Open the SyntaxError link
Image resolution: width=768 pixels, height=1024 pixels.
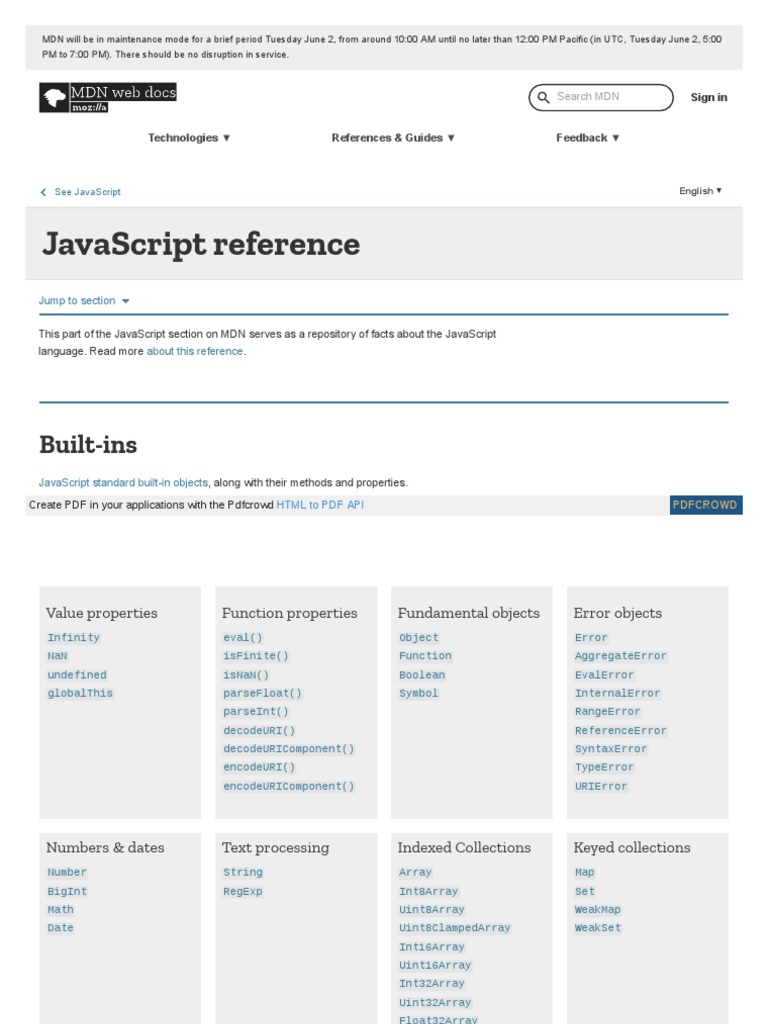611,748
